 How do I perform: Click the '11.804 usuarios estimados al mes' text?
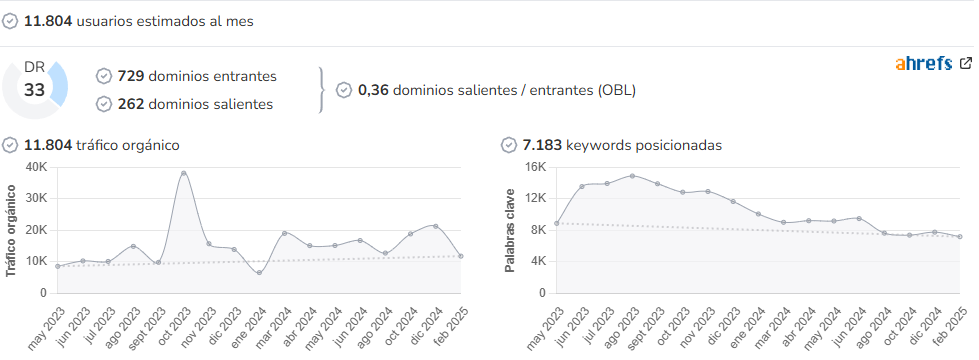point(139,21)
